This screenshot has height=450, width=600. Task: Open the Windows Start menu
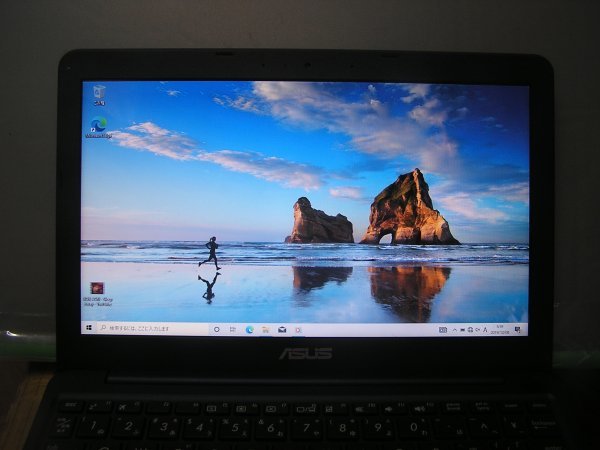coord(89,328)
